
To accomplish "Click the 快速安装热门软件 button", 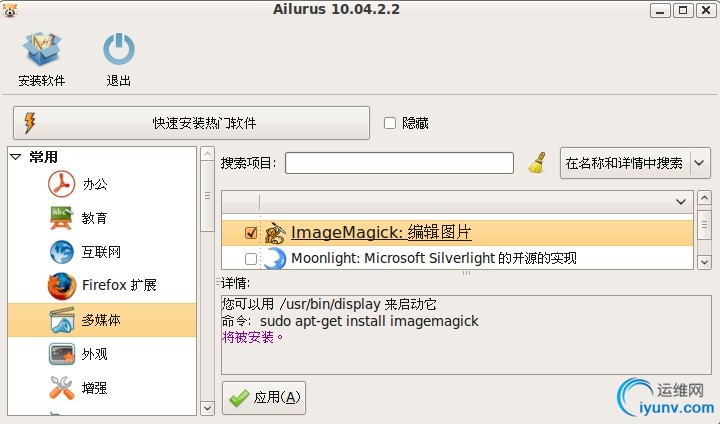I will (191, 123).
